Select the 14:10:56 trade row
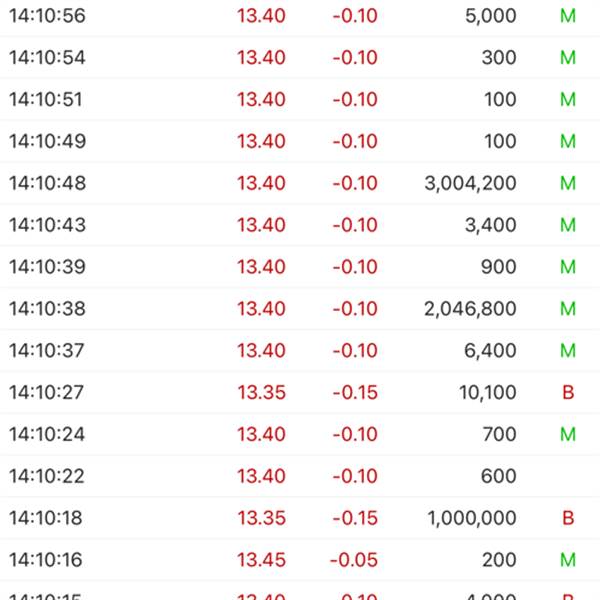 (300, 16)
